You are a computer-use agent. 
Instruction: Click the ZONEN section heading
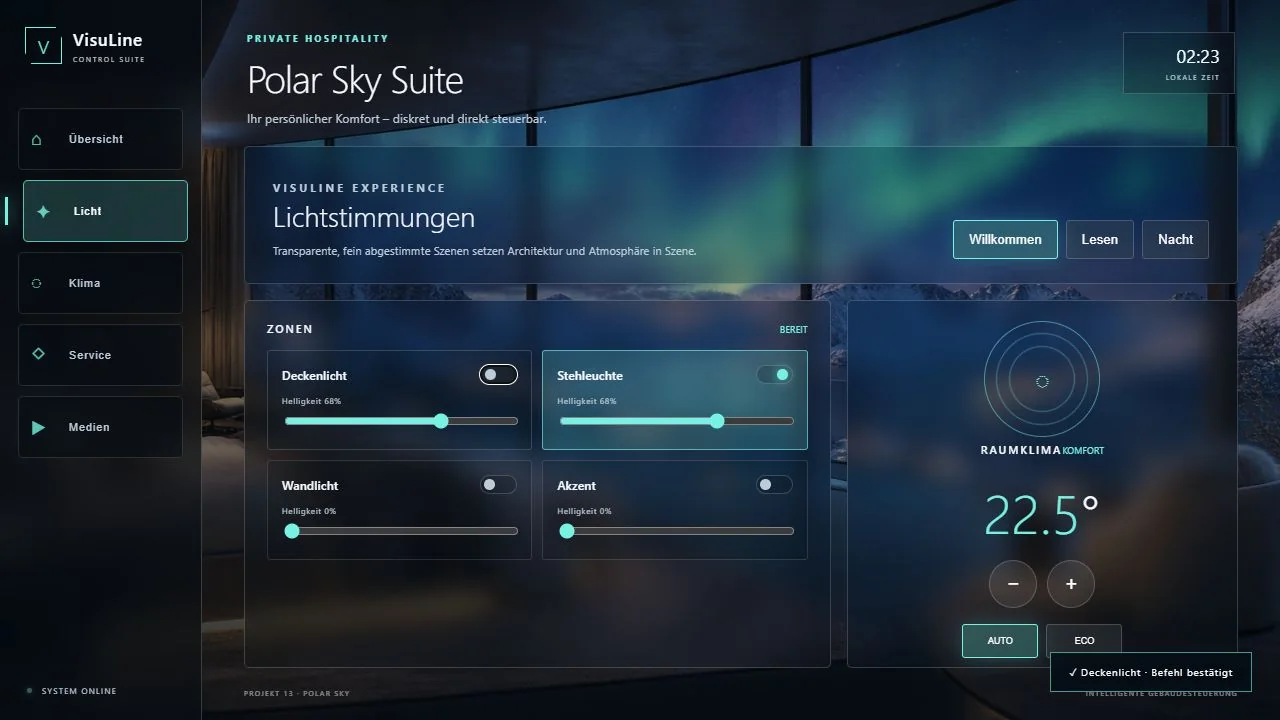point(290,329)
